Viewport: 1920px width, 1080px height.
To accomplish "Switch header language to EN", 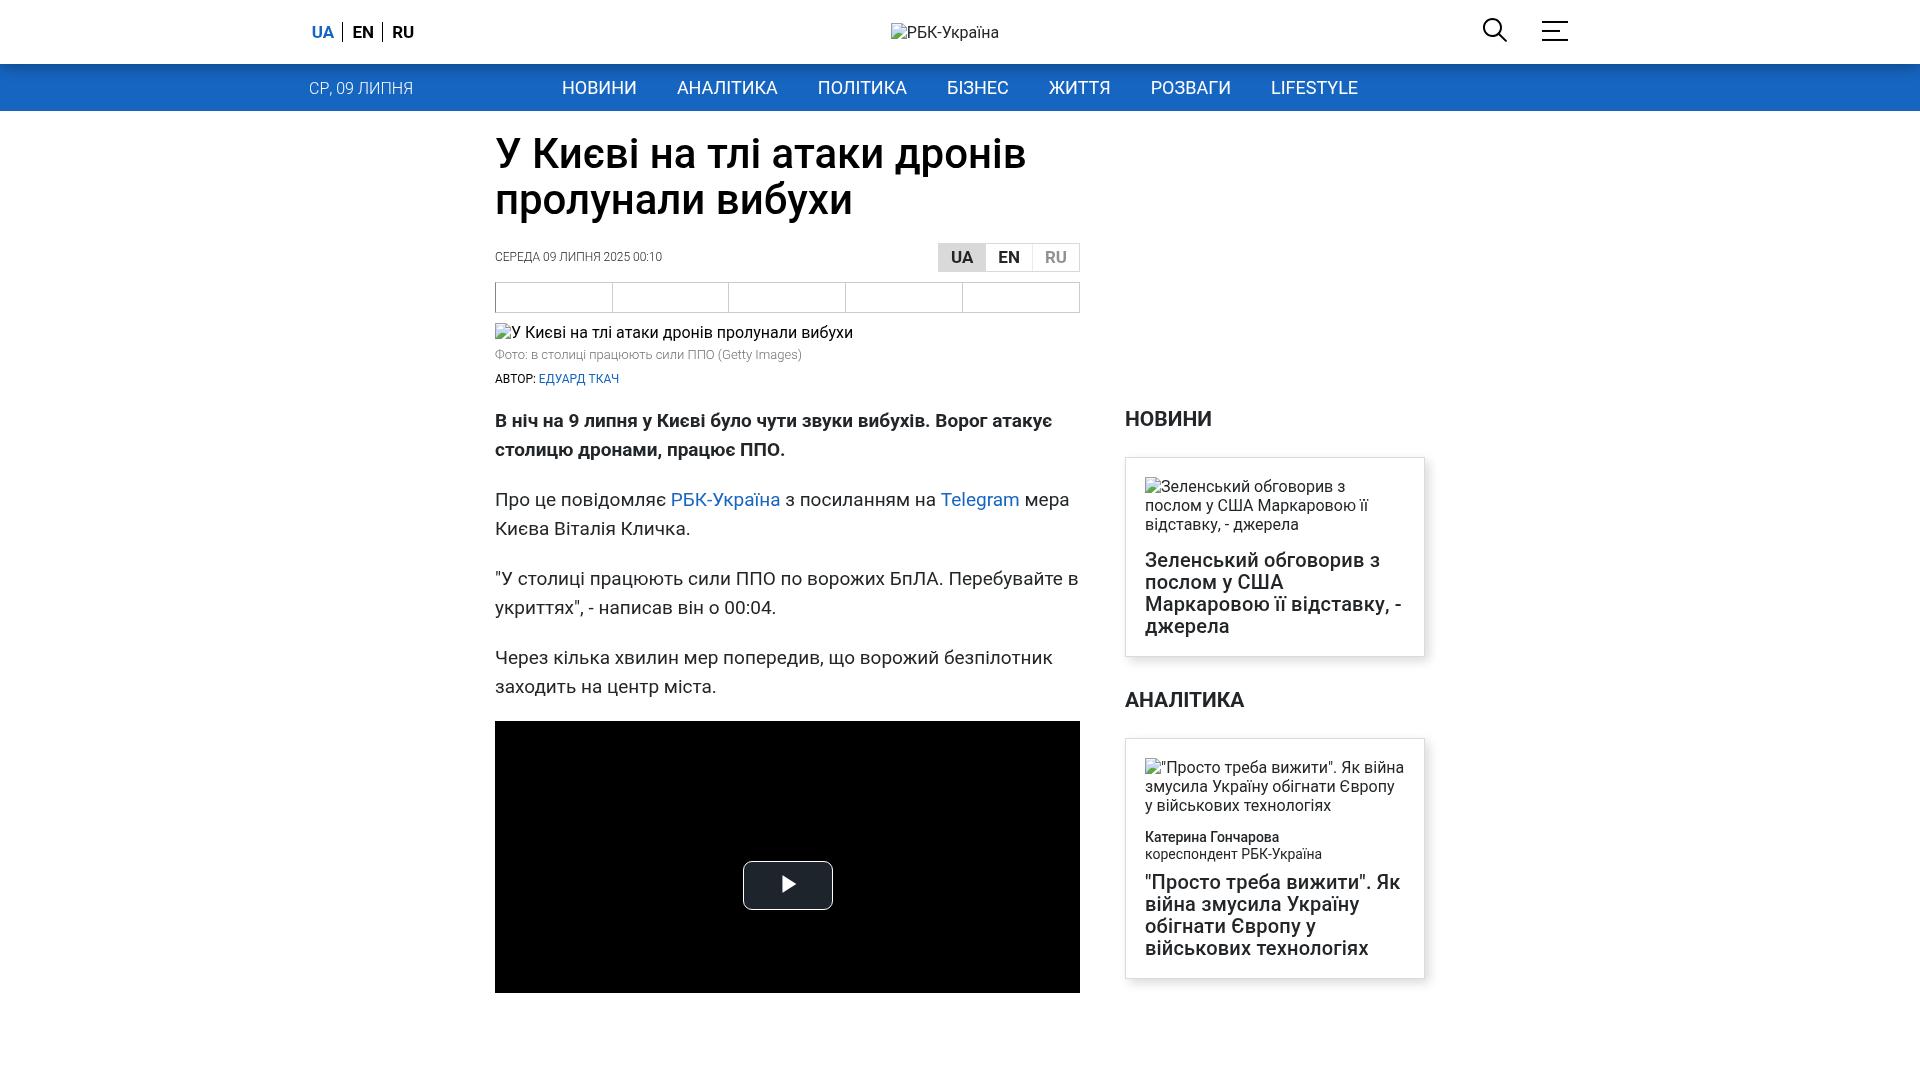I will point(363,32).
